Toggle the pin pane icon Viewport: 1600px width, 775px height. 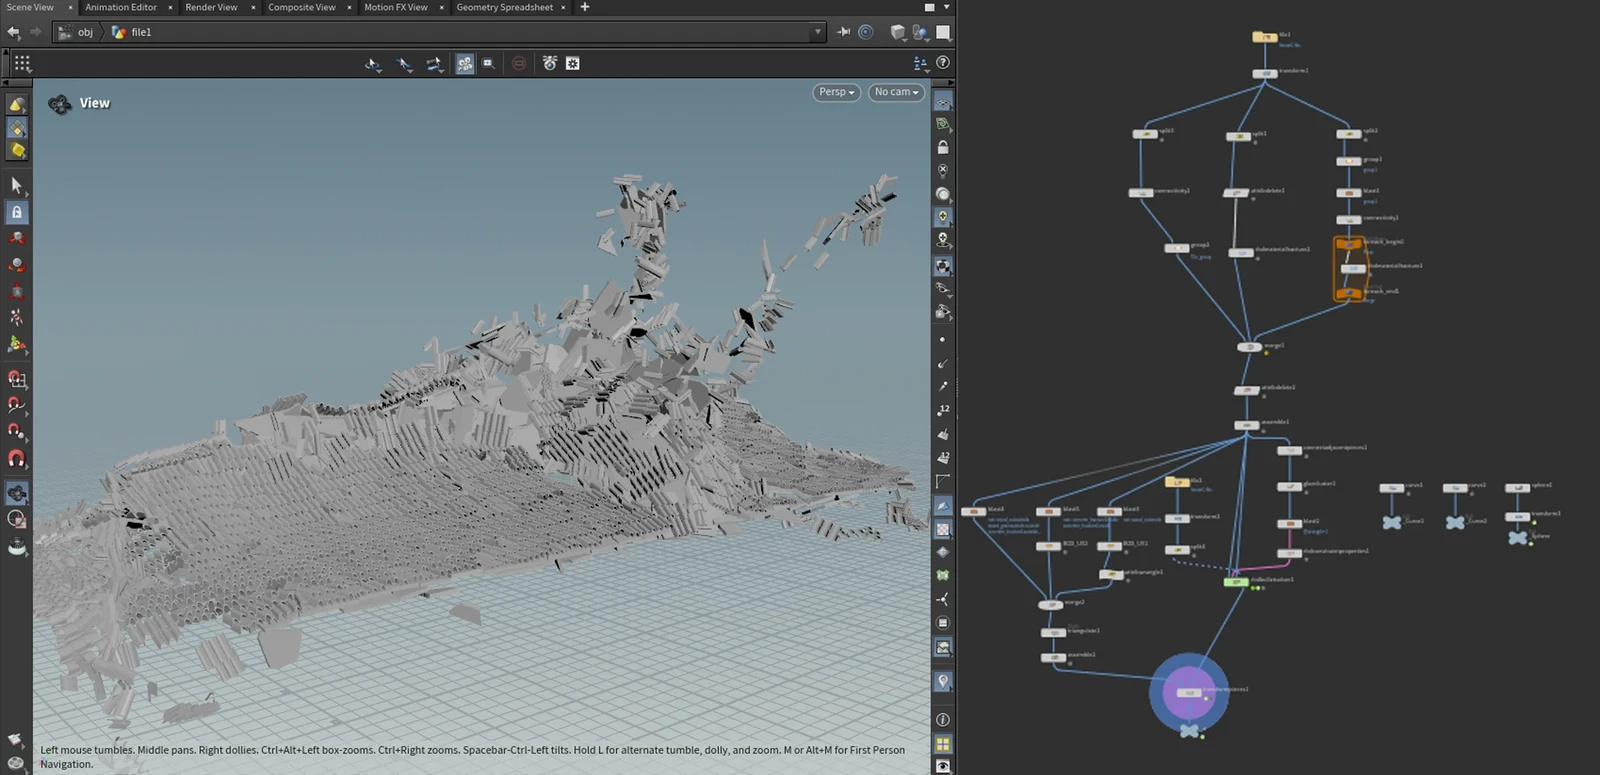coord(844,32)
